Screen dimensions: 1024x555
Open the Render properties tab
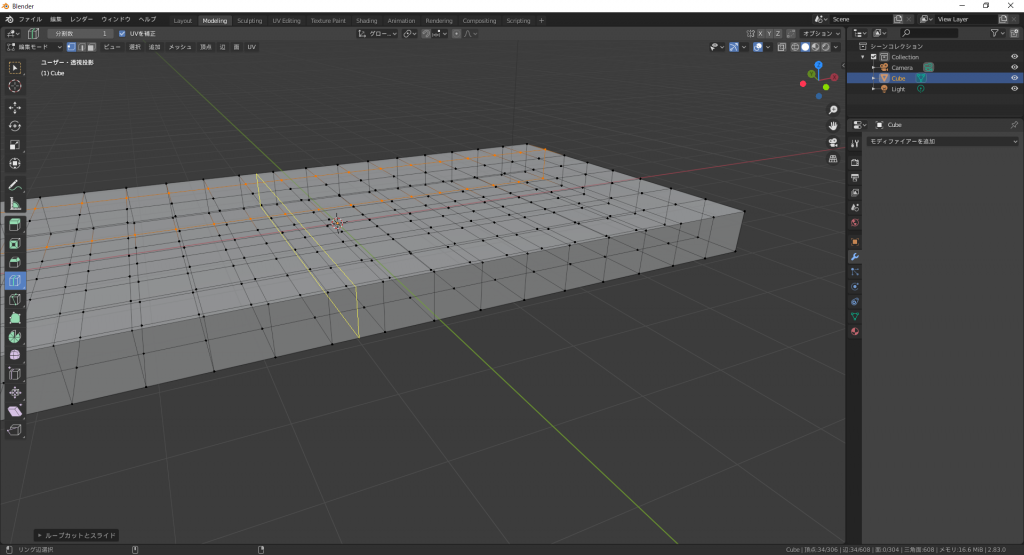coord(854,162)
